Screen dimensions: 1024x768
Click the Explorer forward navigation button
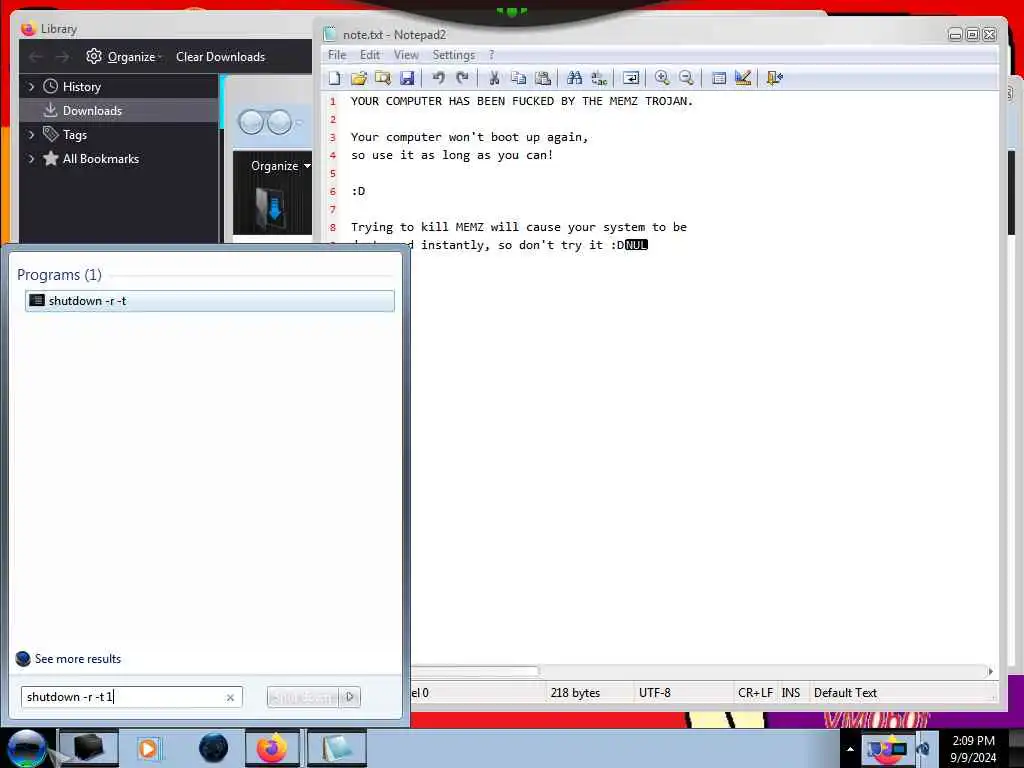[280, 122]
